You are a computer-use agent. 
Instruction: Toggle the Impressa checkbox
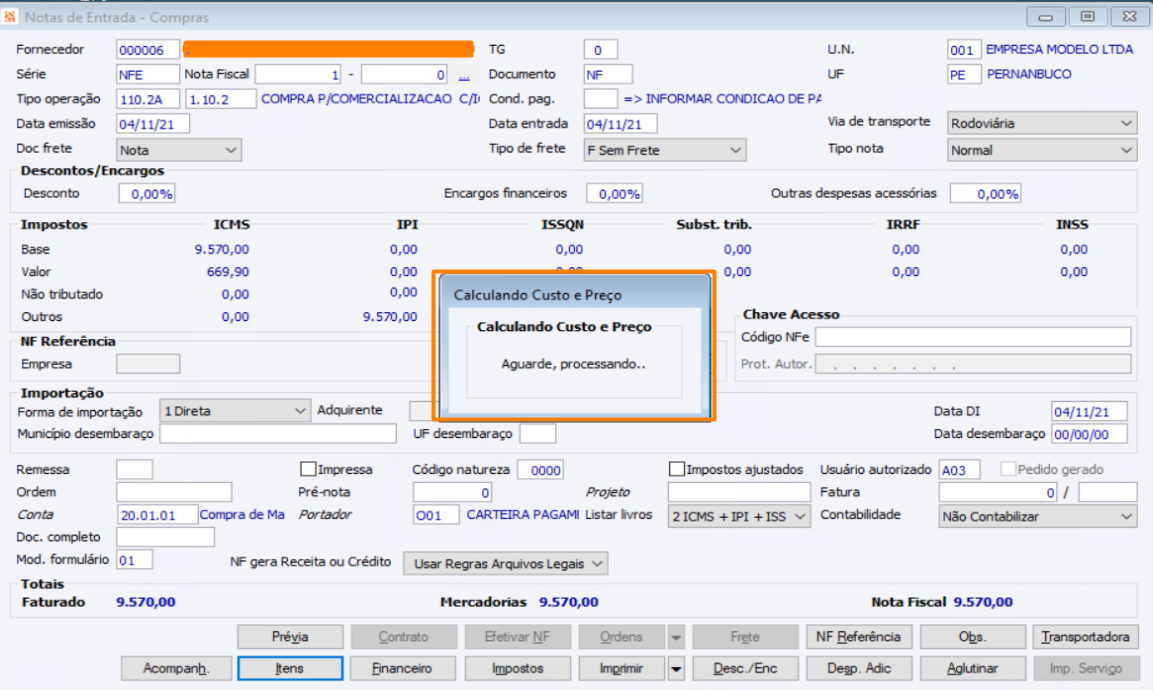pos(308,469)
